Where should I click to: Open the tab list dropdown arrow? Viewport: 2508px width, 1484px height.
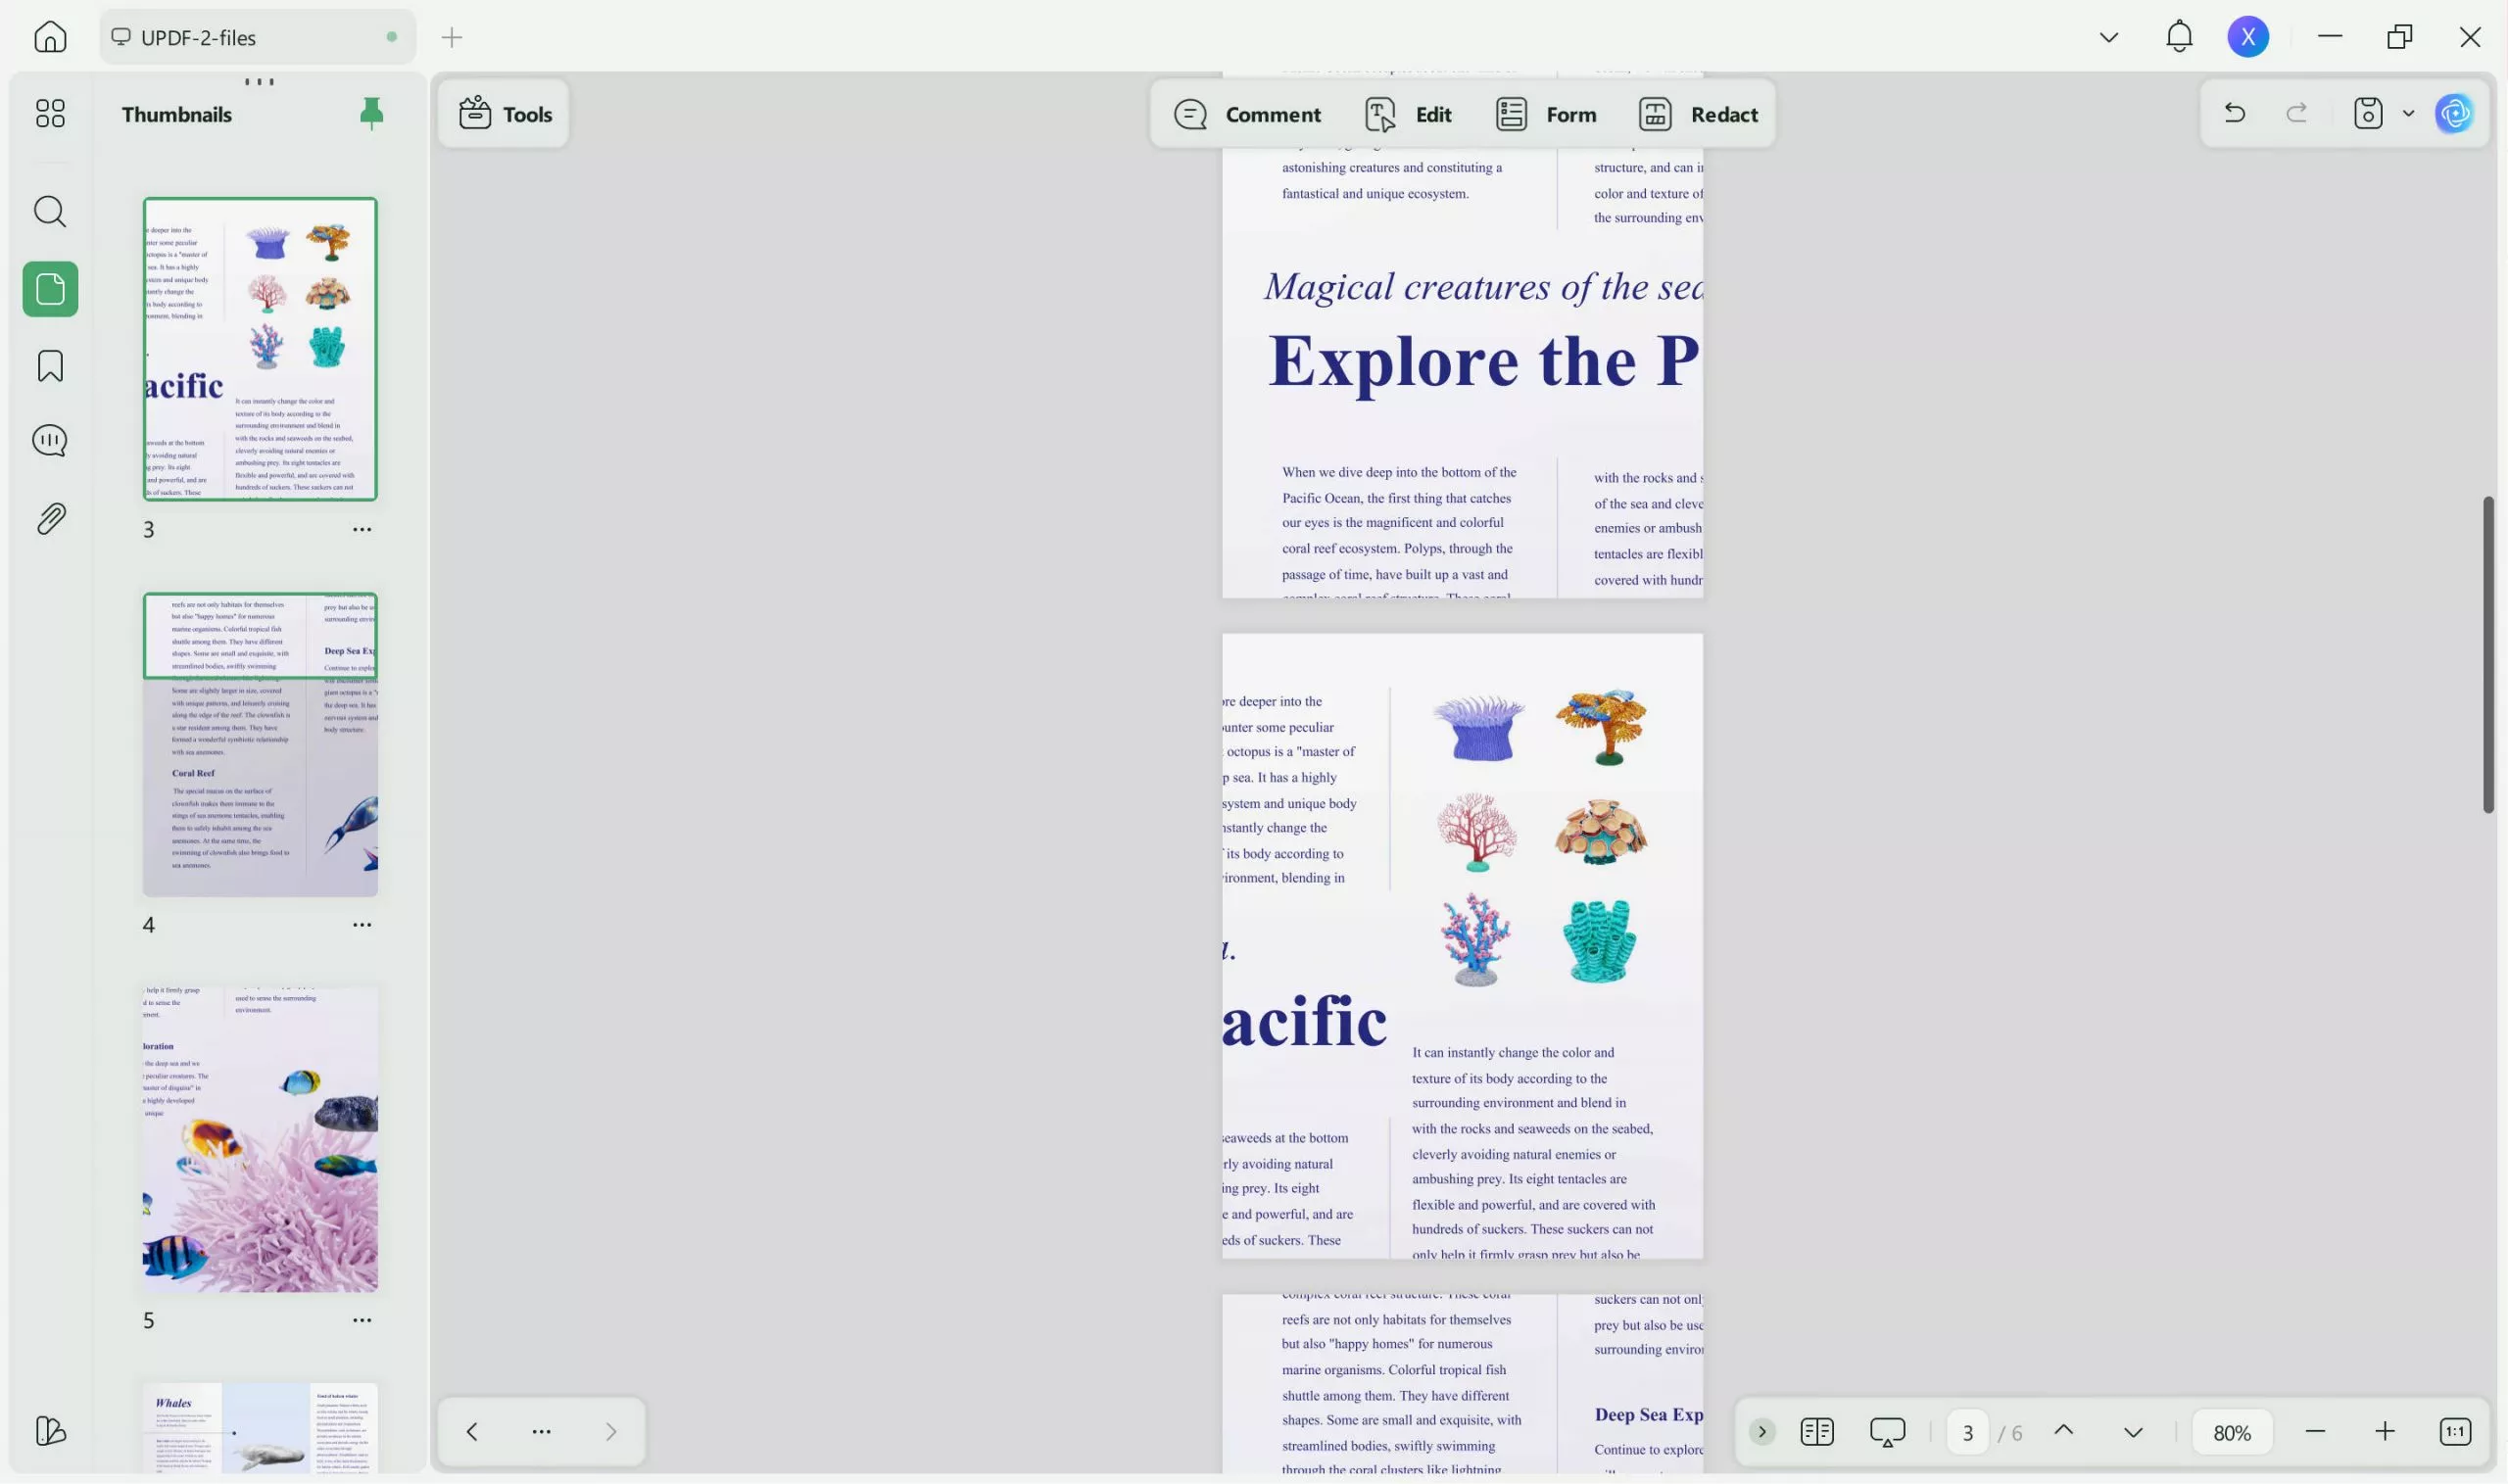click(2108, 36)
